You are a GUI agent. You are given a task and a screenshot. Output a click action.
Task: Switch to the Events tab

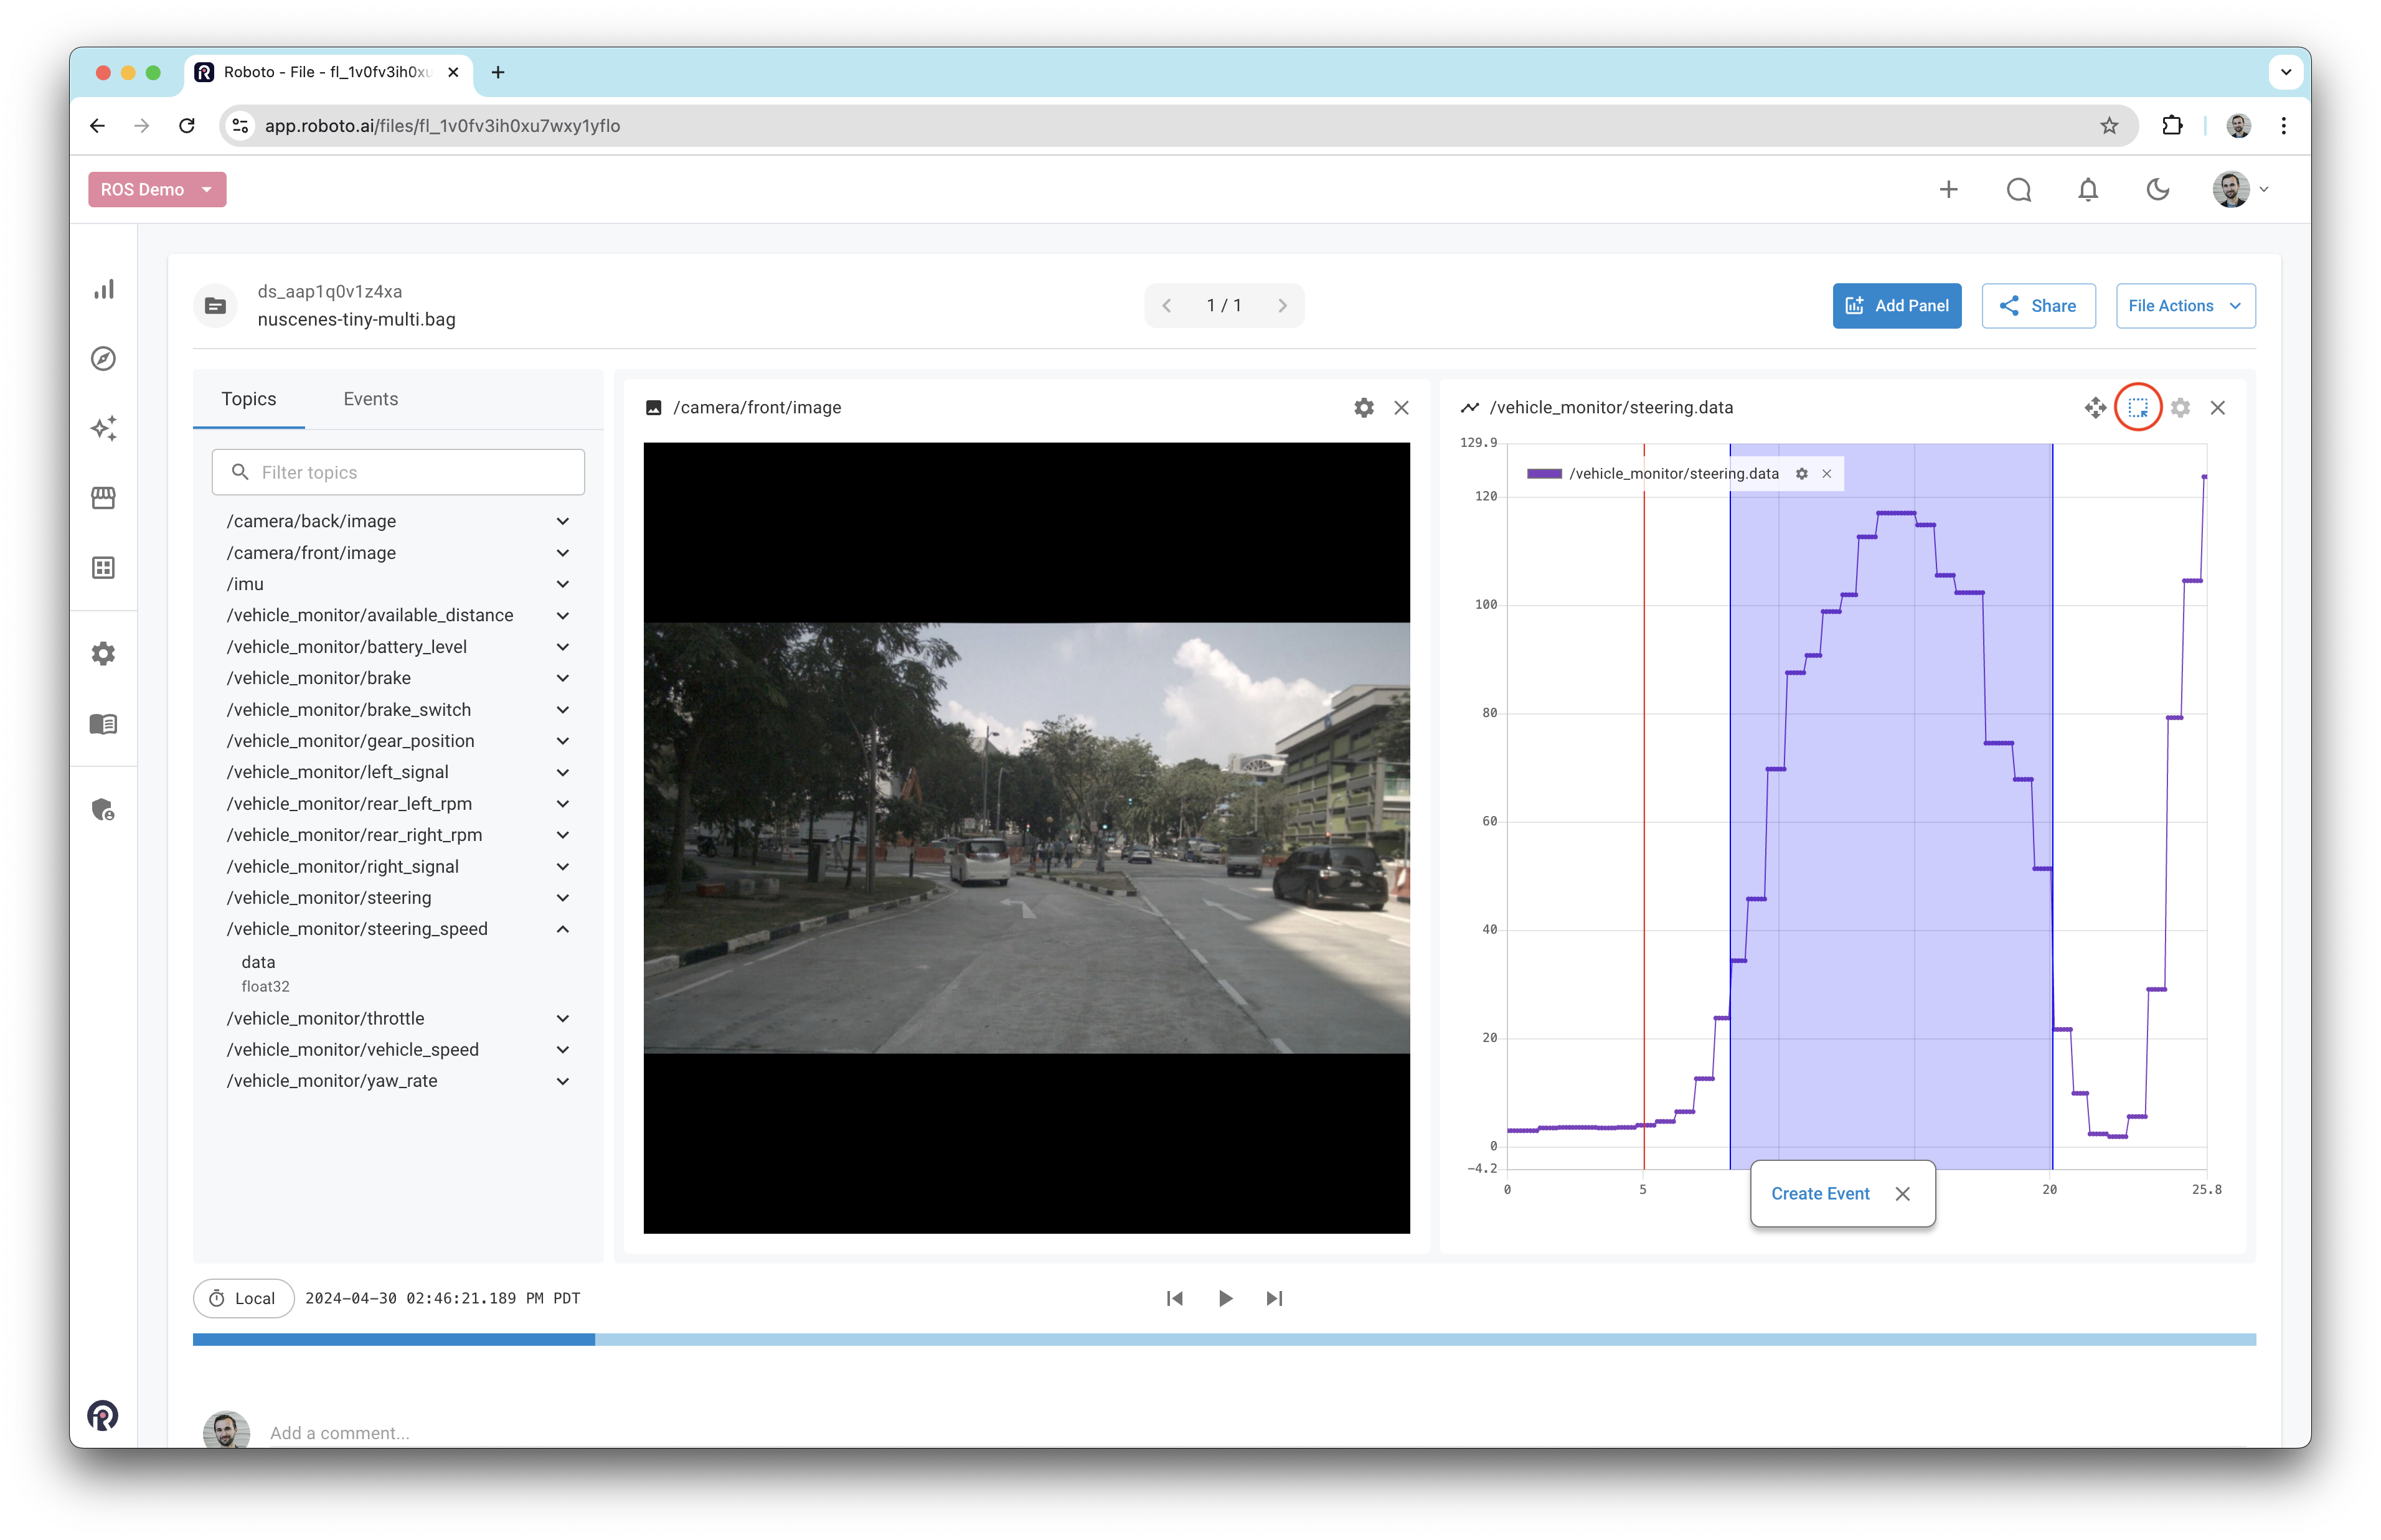click(370, 399)
